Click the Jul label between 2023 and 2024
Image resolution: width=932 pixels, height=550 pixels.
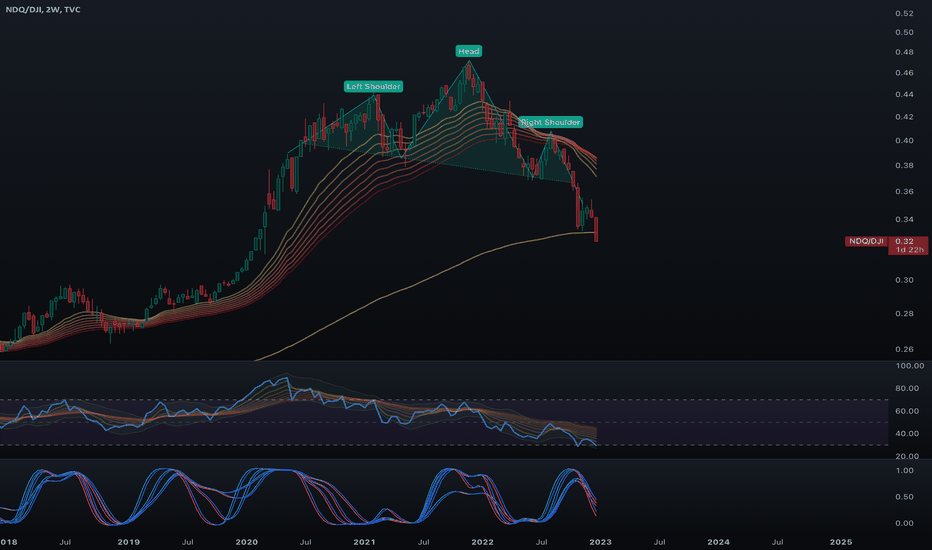pyautogui.click(x=659, y=542)
